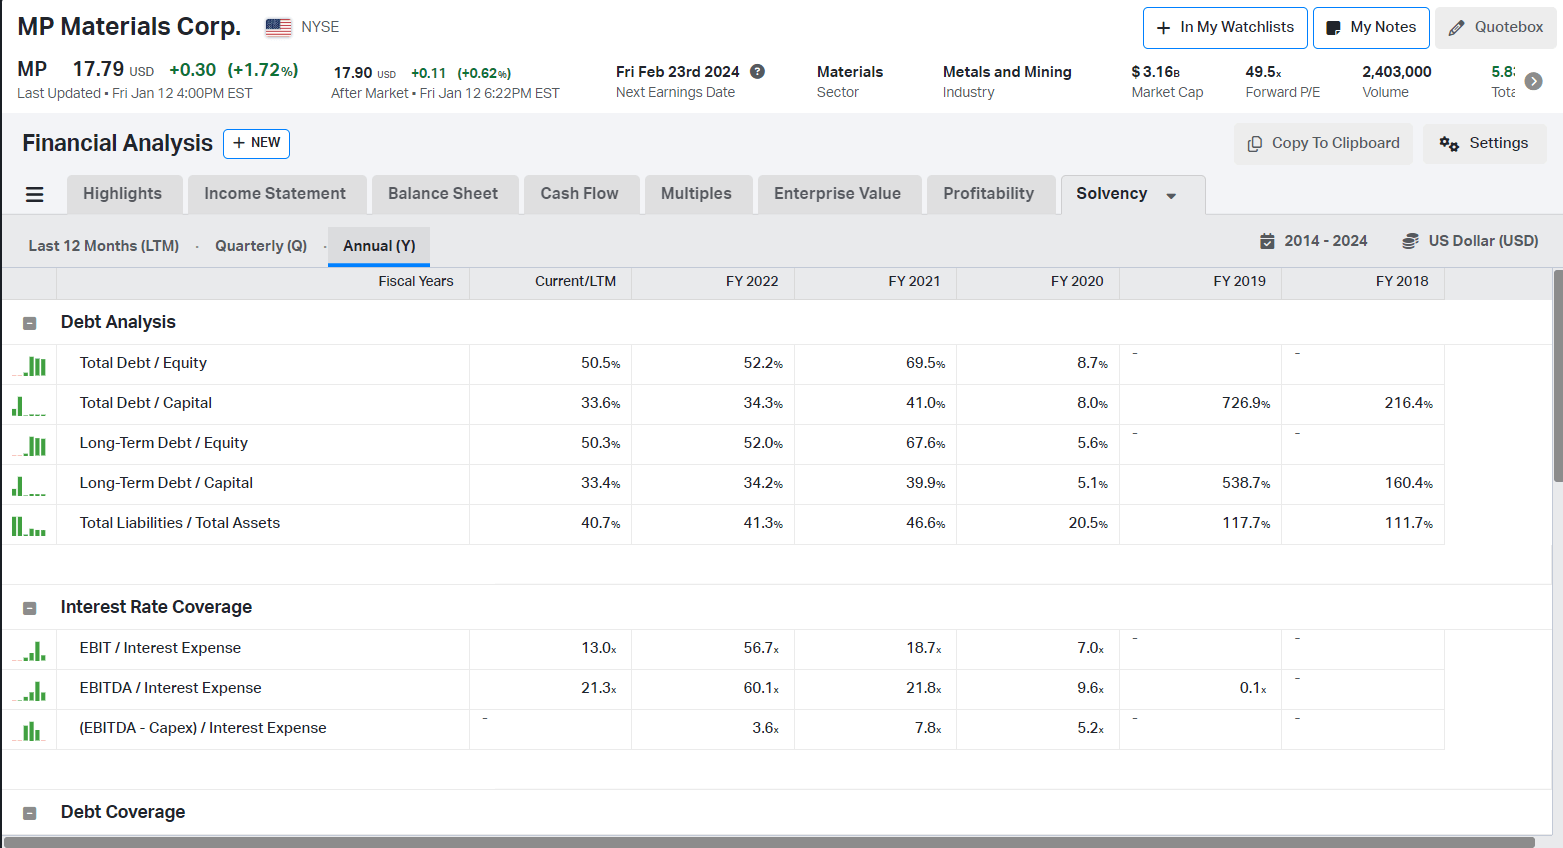Click the mini chart icon beside Total Debt / Equity
The image size is (1563, 848).
[x=29, y=363]
